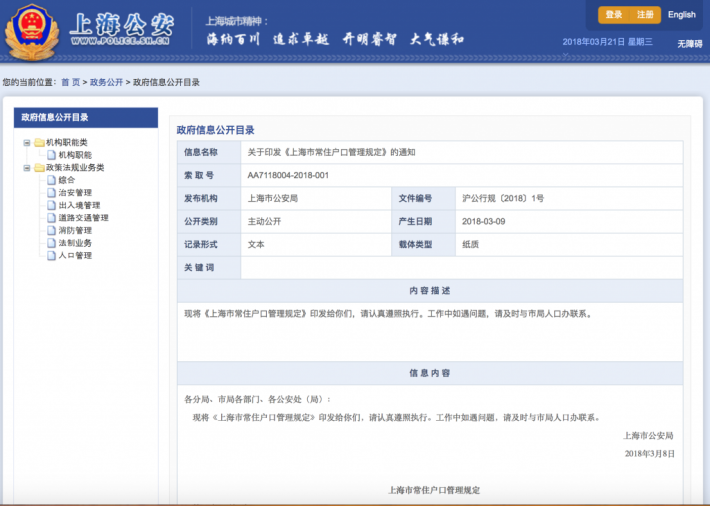This screenshot has width=710, height=506.
Task: Click the 政策法规业务类 folder icon
Action: 39,168
